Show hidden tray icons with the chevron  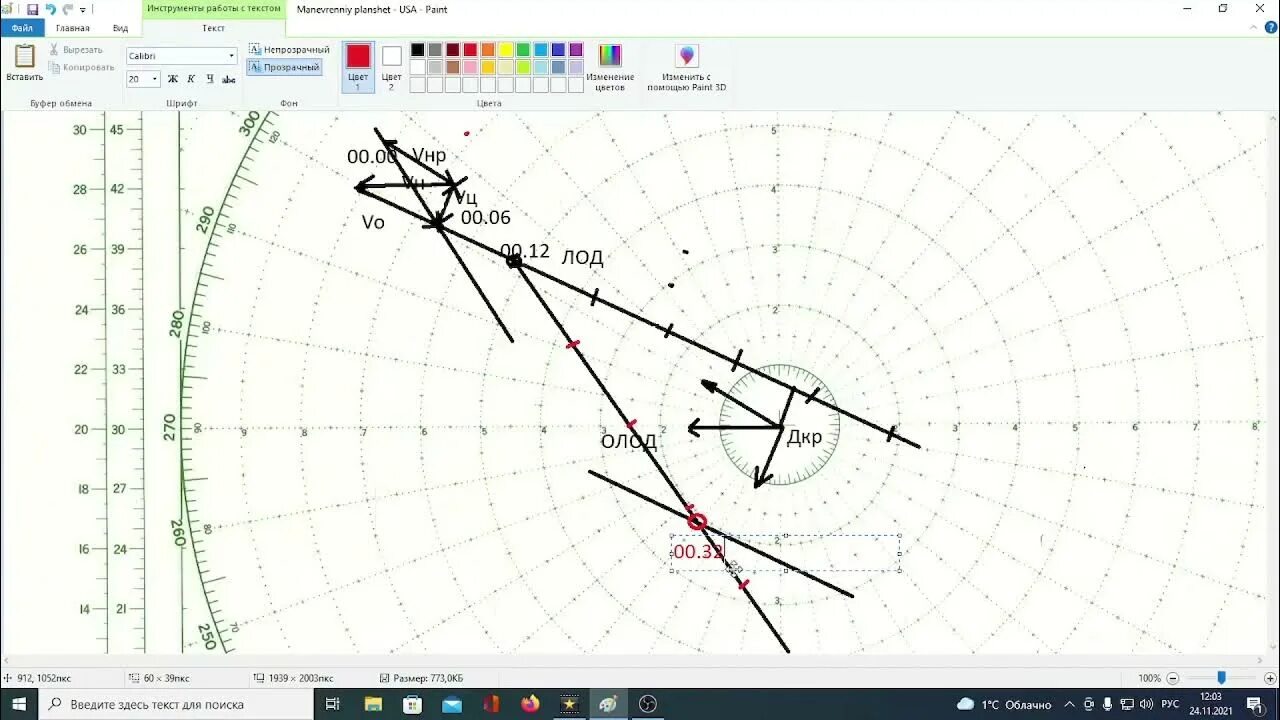(x=1069, y=704)
